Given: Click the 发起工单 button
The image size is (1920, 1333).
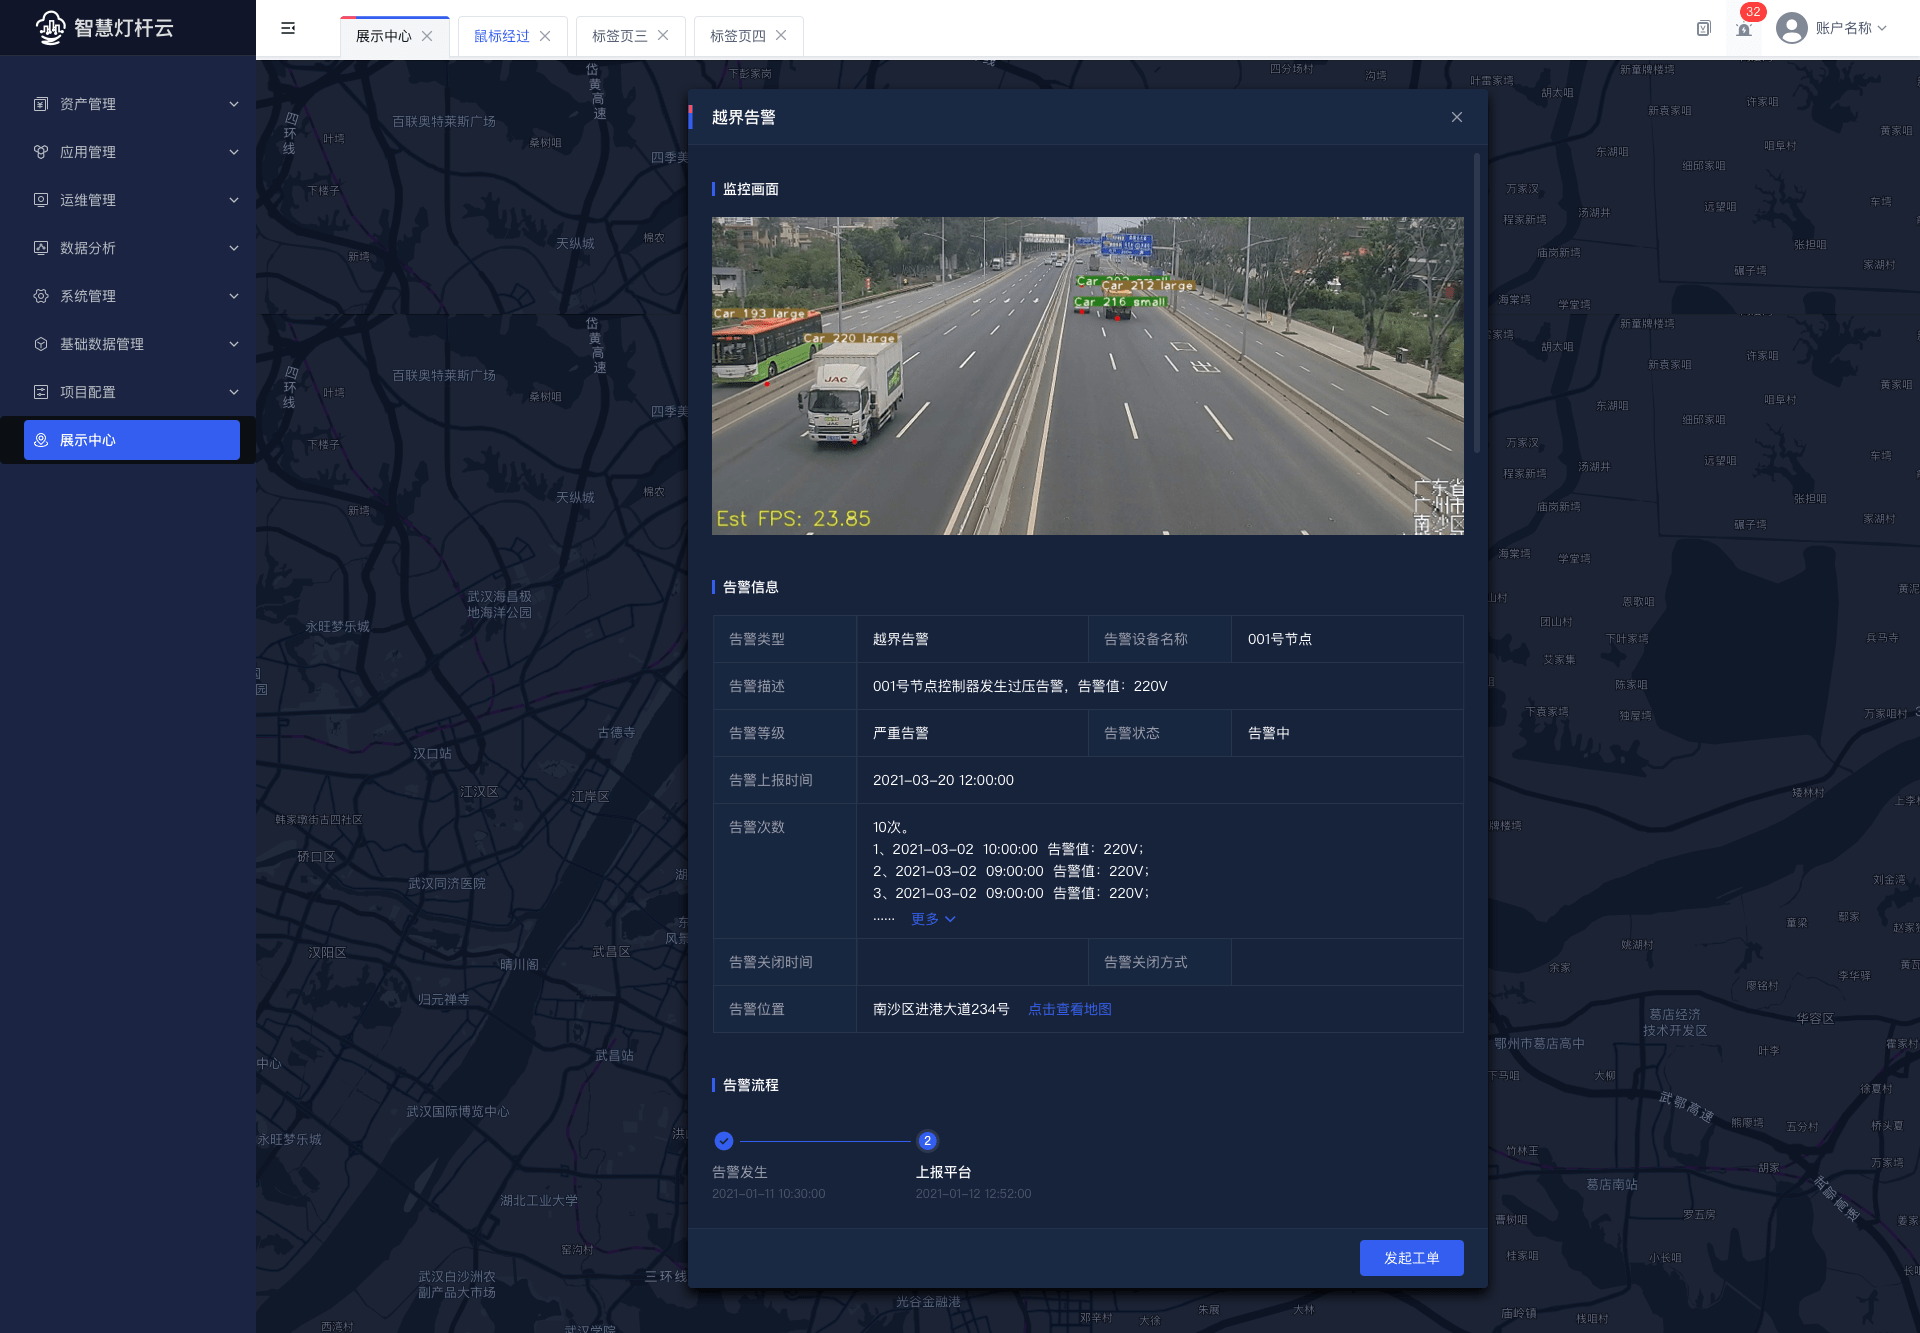Looking at the screenshot, I should pos(1411,1258).
